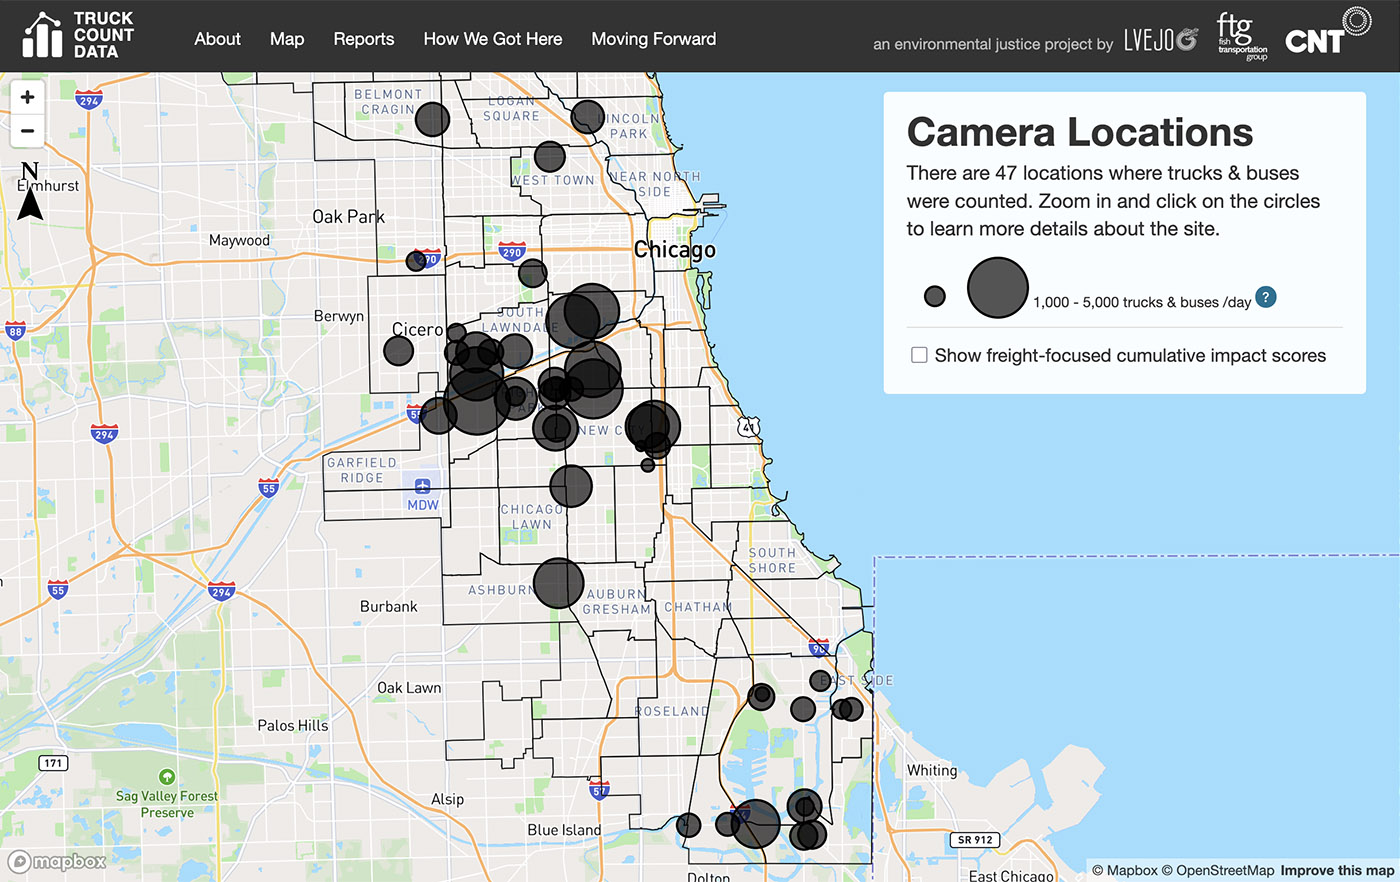Go to the Map page

(287, 39)
